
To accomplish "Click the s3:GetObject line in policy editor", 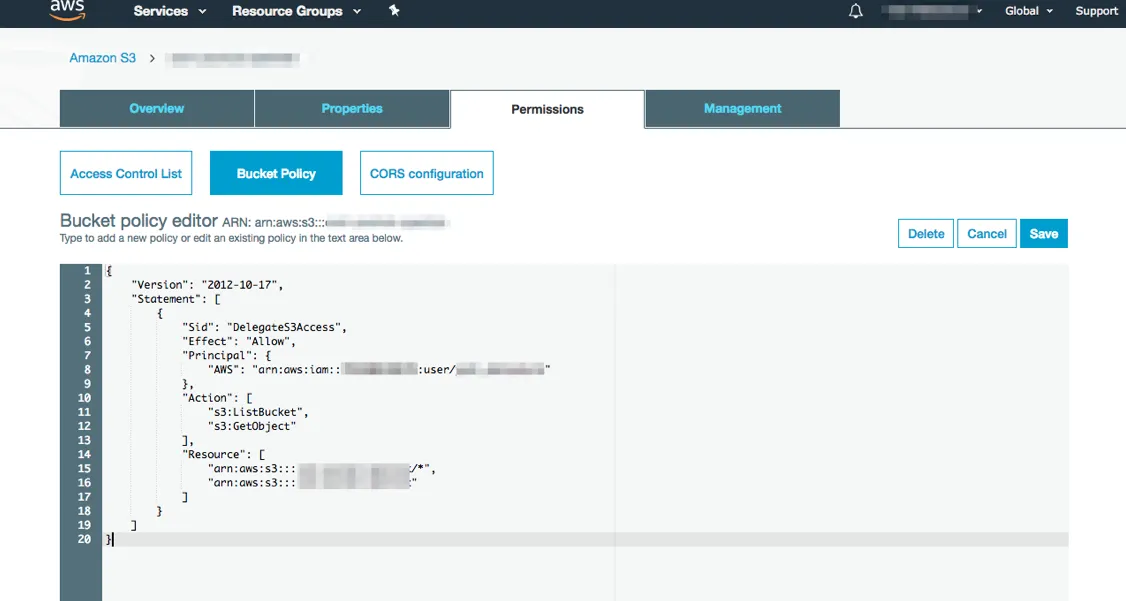I will pyautogui.click(x=251, y=426).
